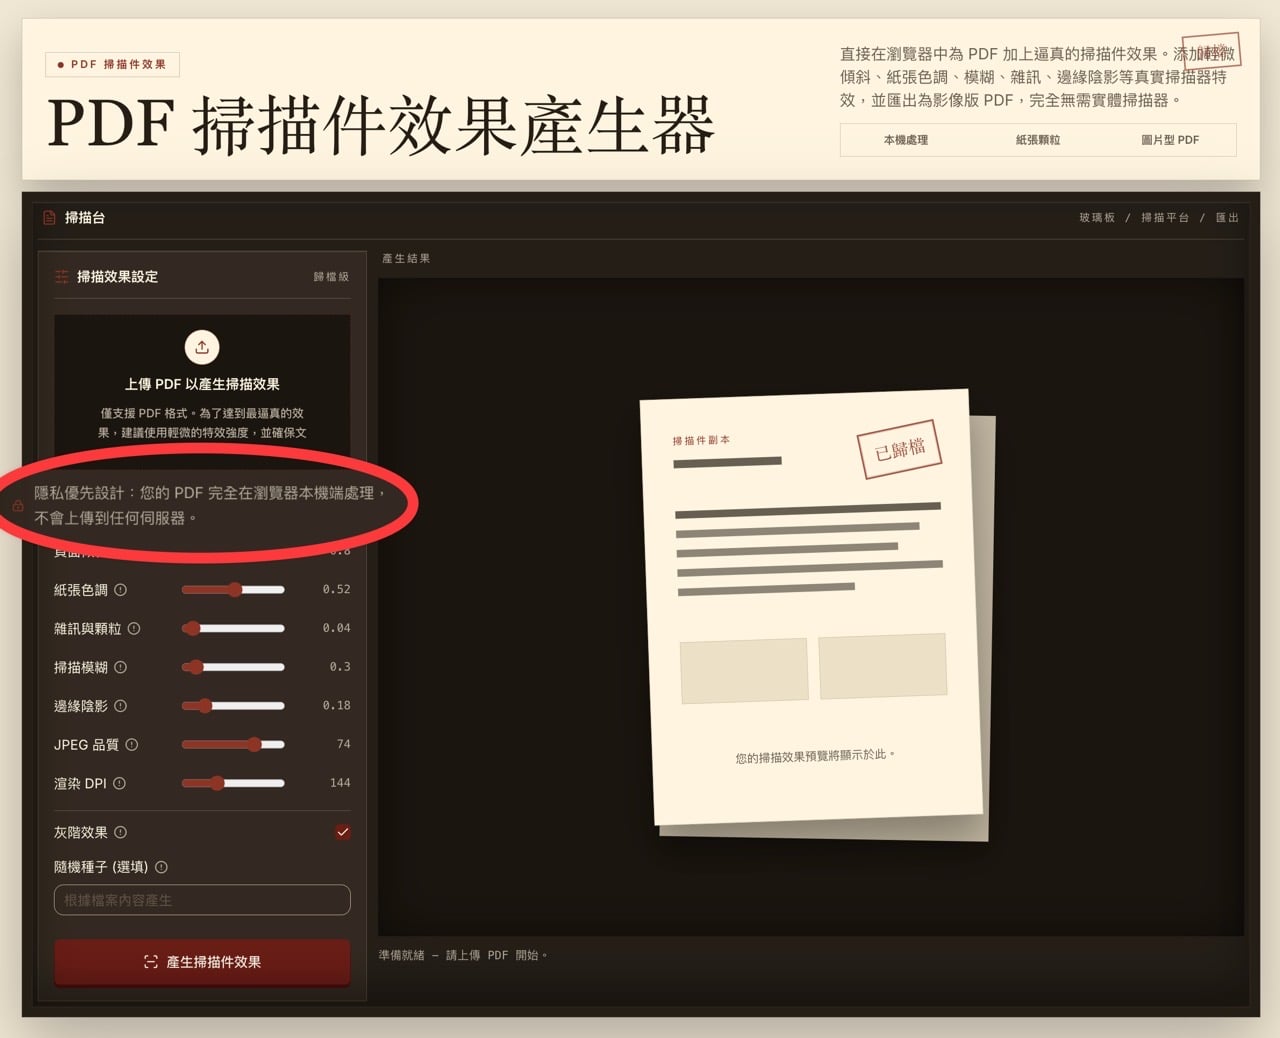Click the info icon beside JPEG 品質
Image resolution: width=1280 pixels, height=1038 pixels.
click(x=132, y=745)
